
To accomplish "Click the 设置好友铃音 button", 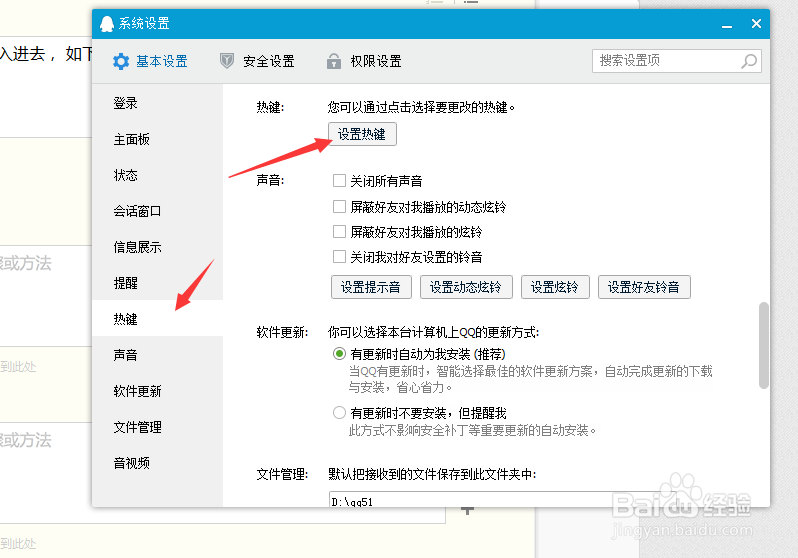I will pos(644,287).
